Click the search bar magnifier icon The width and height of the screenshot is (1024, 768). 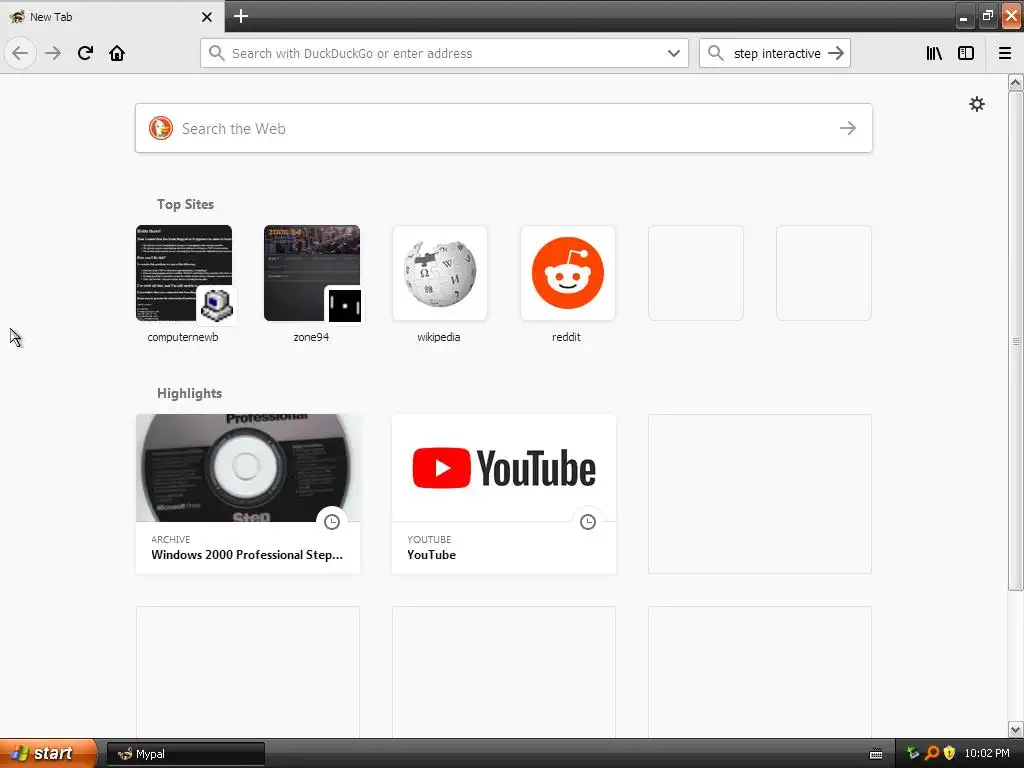pos(716,53)
